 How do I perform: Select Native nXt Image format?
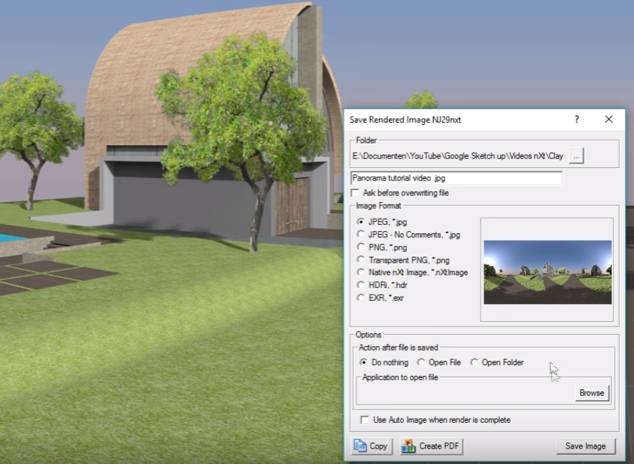pos(360,271)
